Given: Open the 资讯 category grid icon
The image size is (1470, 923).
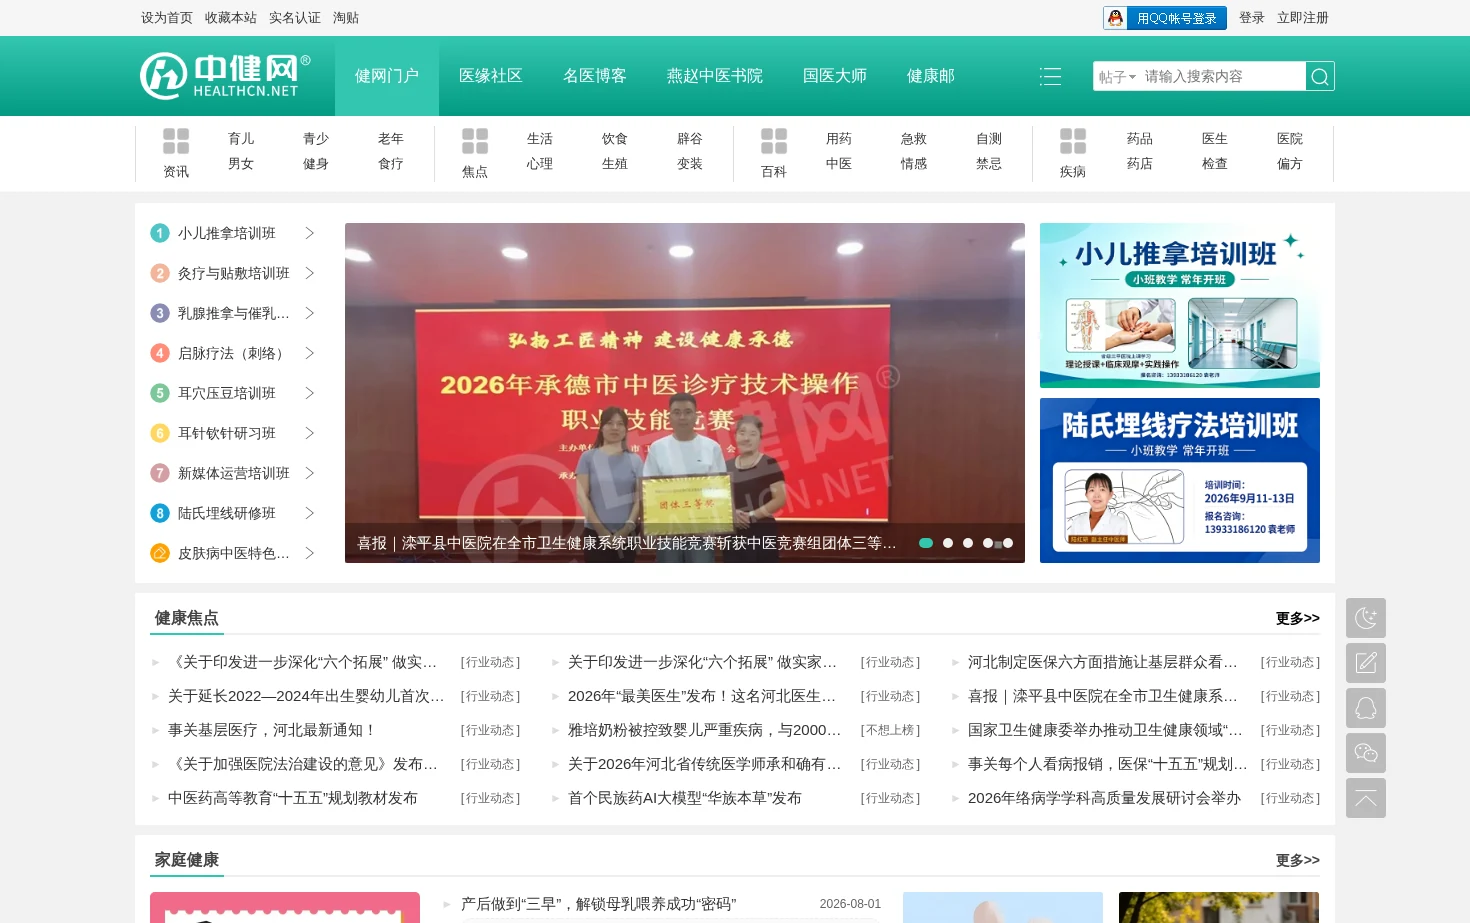Looking at the screenshot, I should point(176,141).
